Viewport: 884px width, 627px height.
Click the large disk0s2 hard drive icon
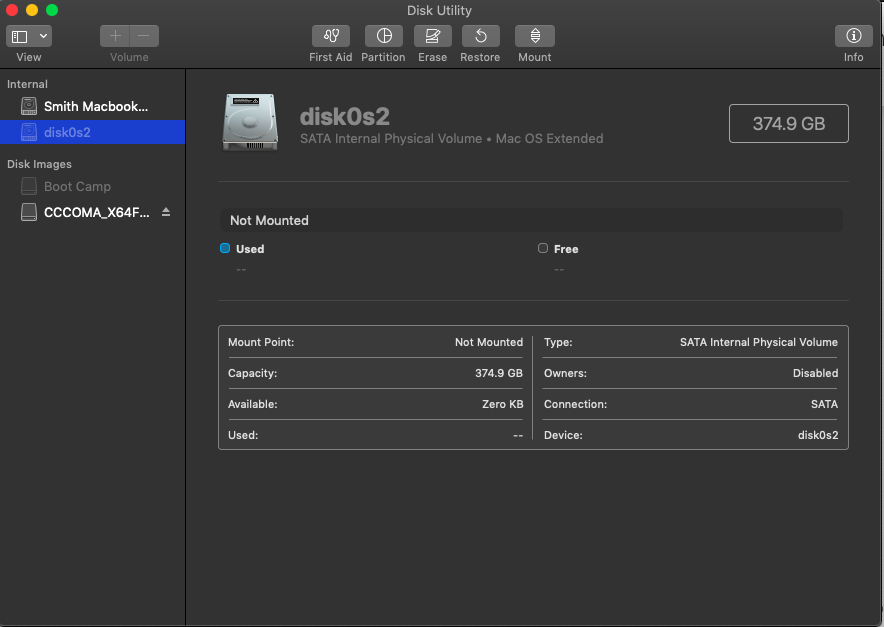[x=251, y=122]
